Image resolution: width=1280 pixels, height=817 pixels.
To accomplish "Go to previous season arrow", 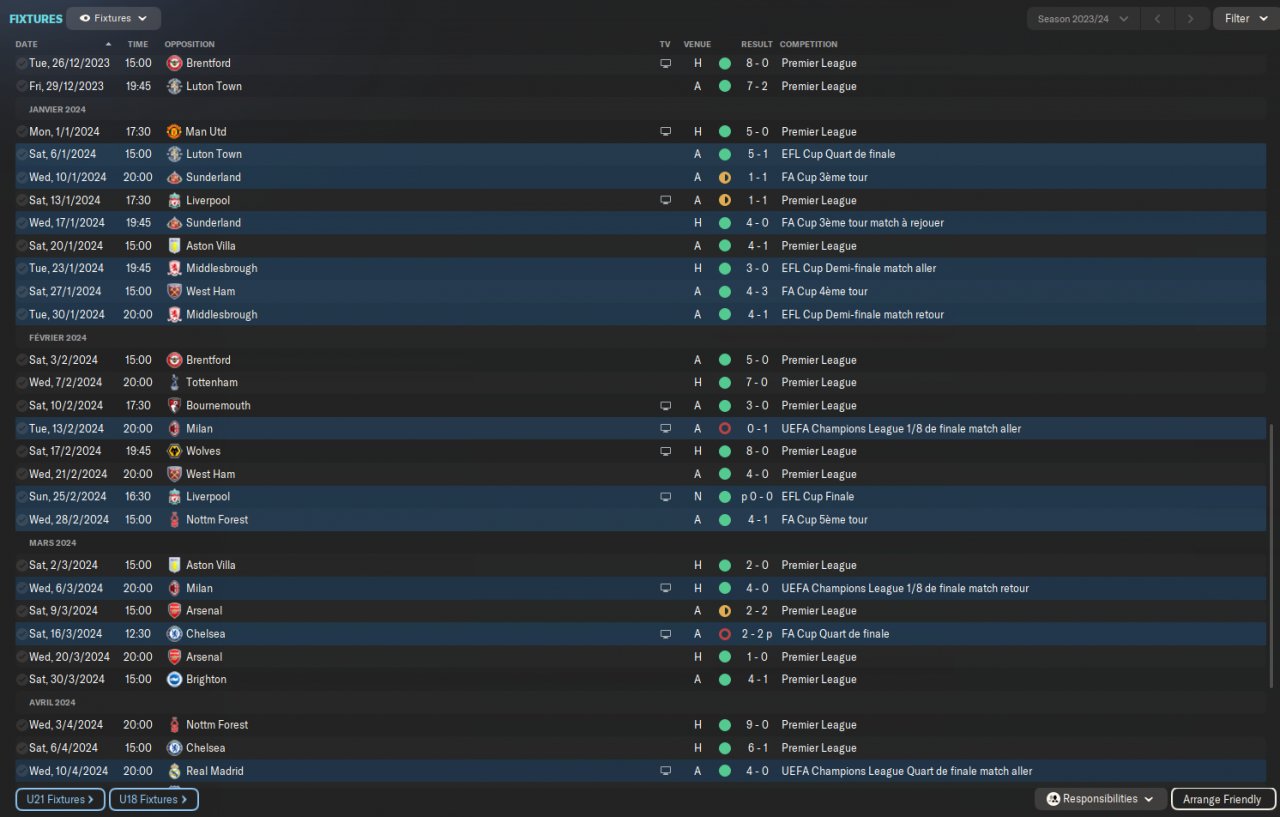I will (1157, 18).
